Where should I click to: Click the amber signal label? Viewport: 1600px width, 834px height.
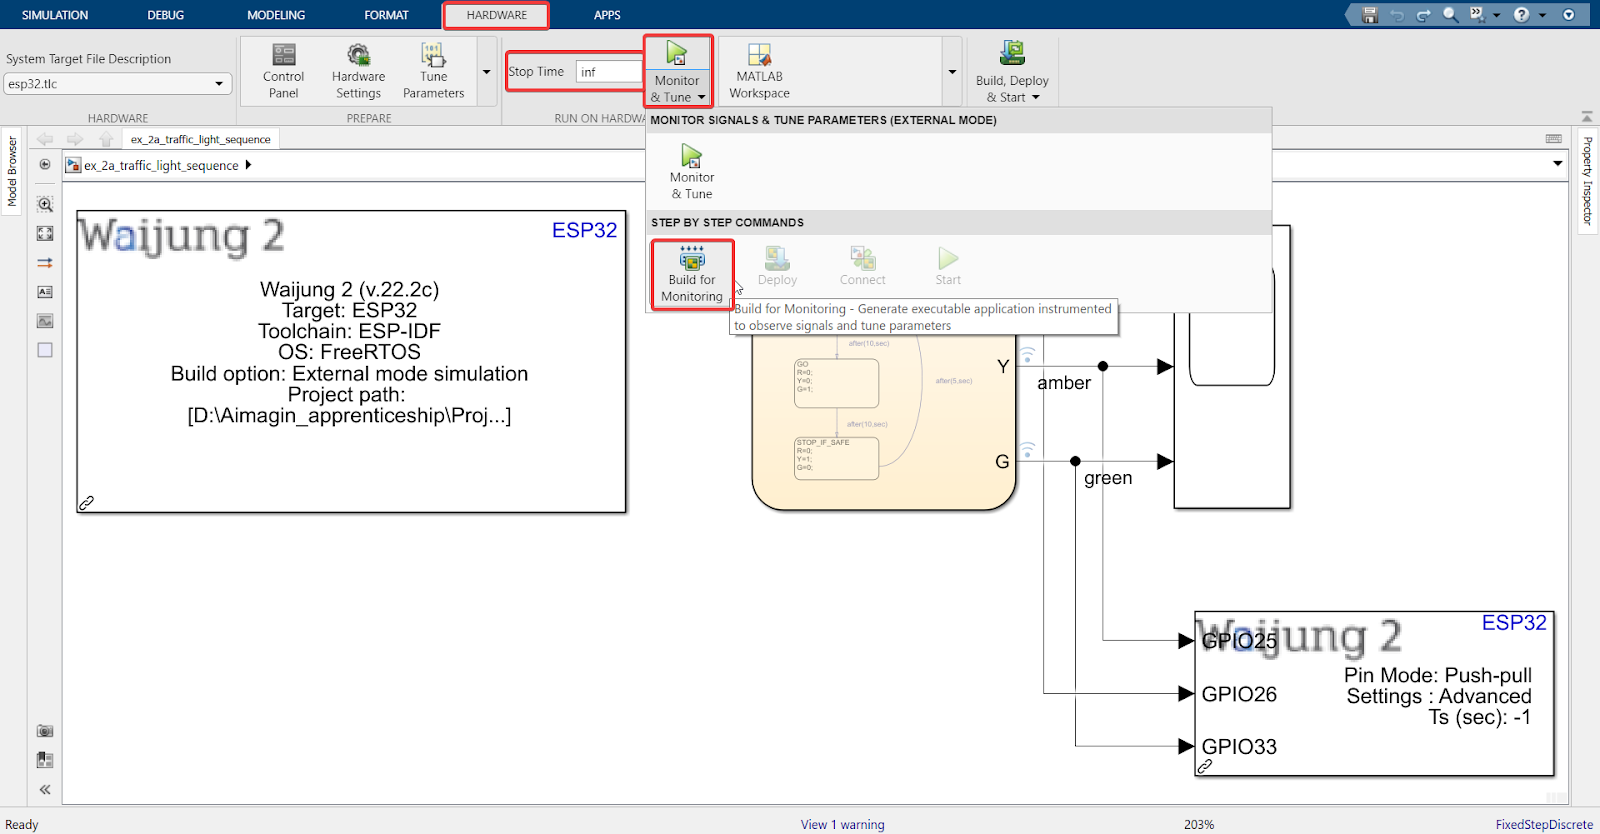1064,383
